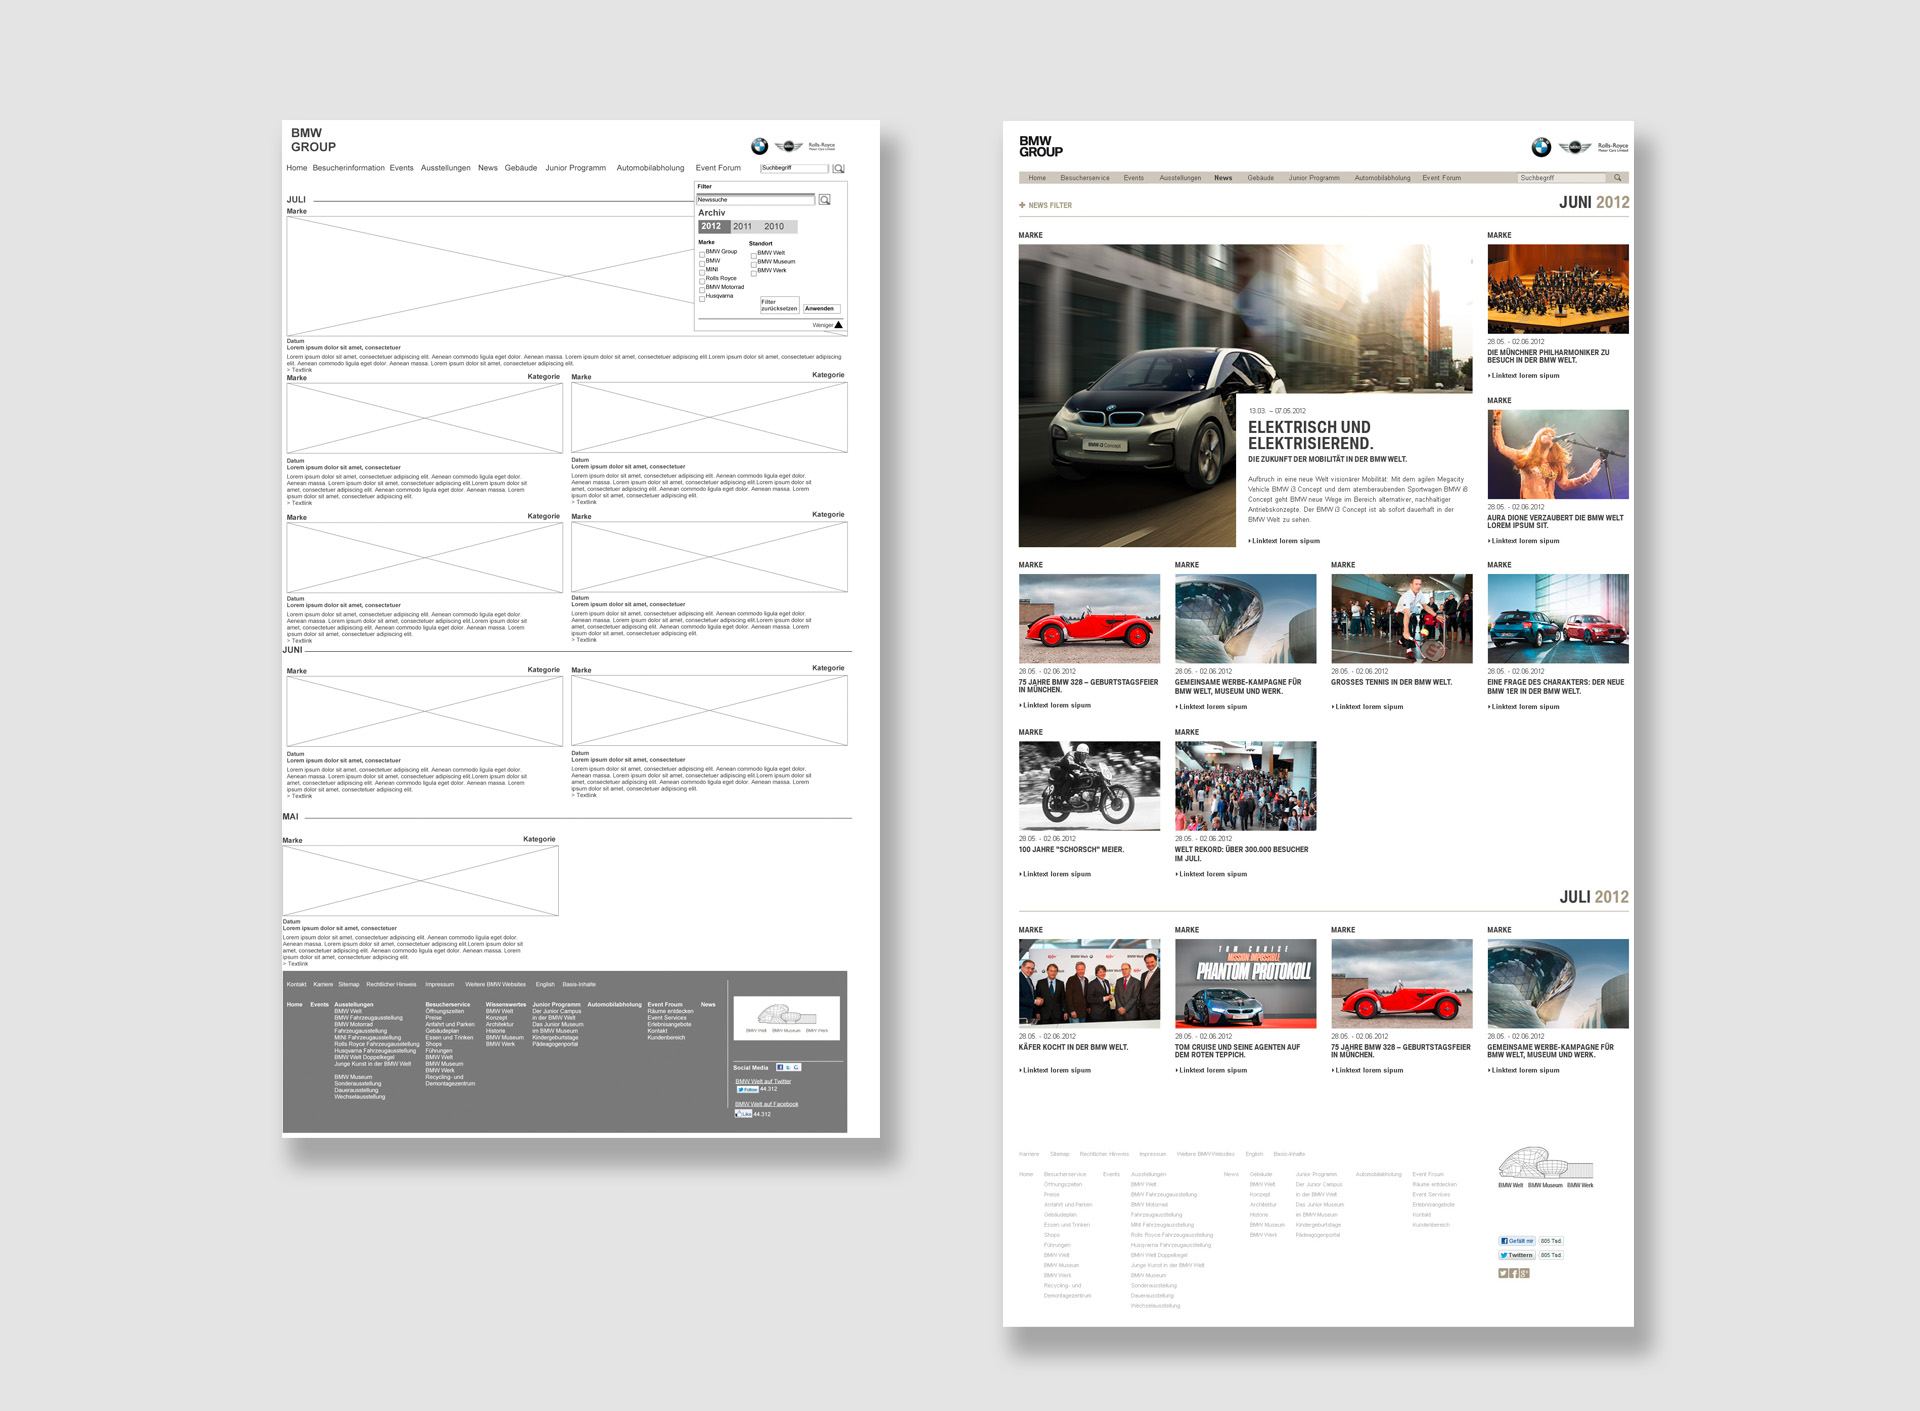Click the BMW roundel logo on the right design page
Viewport: 1920px width, 1411px height.
click(x=1541, y=147)
